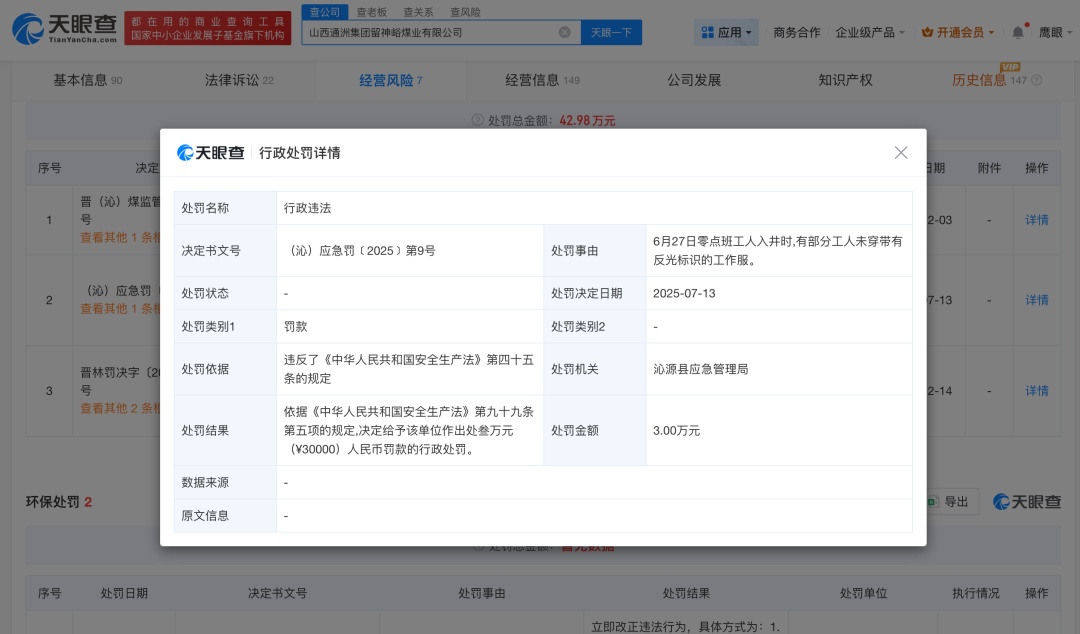Expand the 企业级产品 menu
Viewport: 1080px width, 634px height.
[869, 32]
